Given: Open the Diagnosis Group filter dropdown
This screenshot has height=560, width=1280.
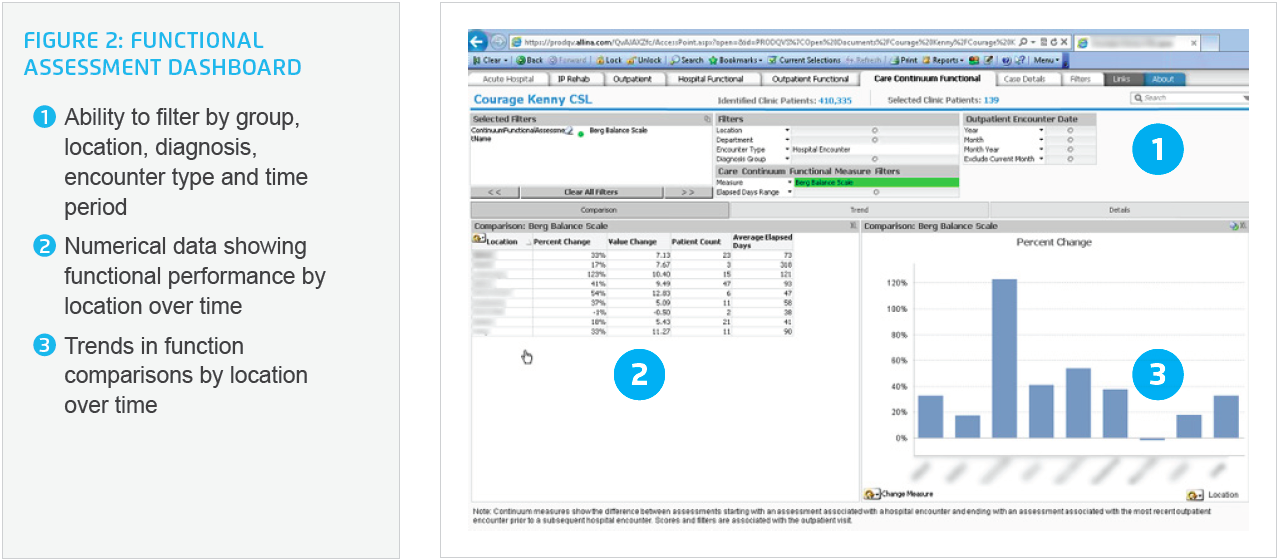Looking at the screenshot, I should pyautogui.click(x=787, y=159).
